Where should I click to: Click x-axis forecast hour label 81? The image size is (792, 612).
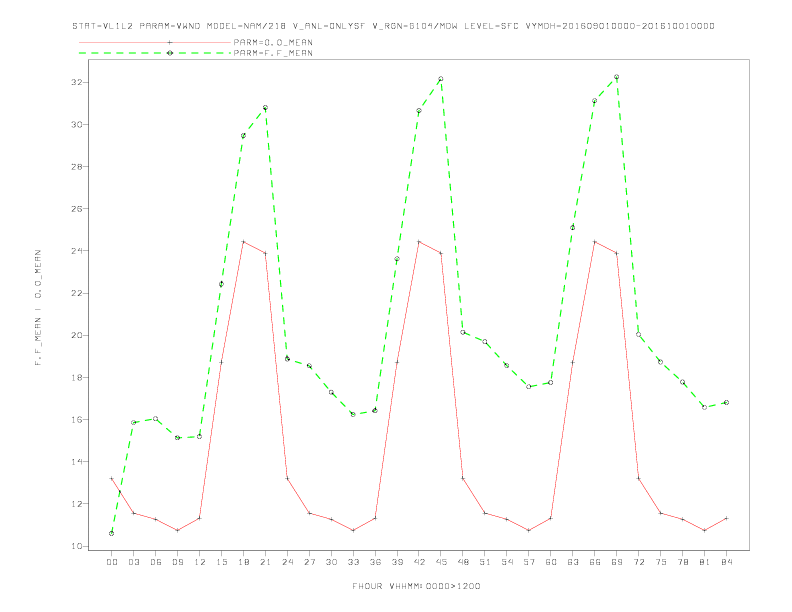pos(705,562)
